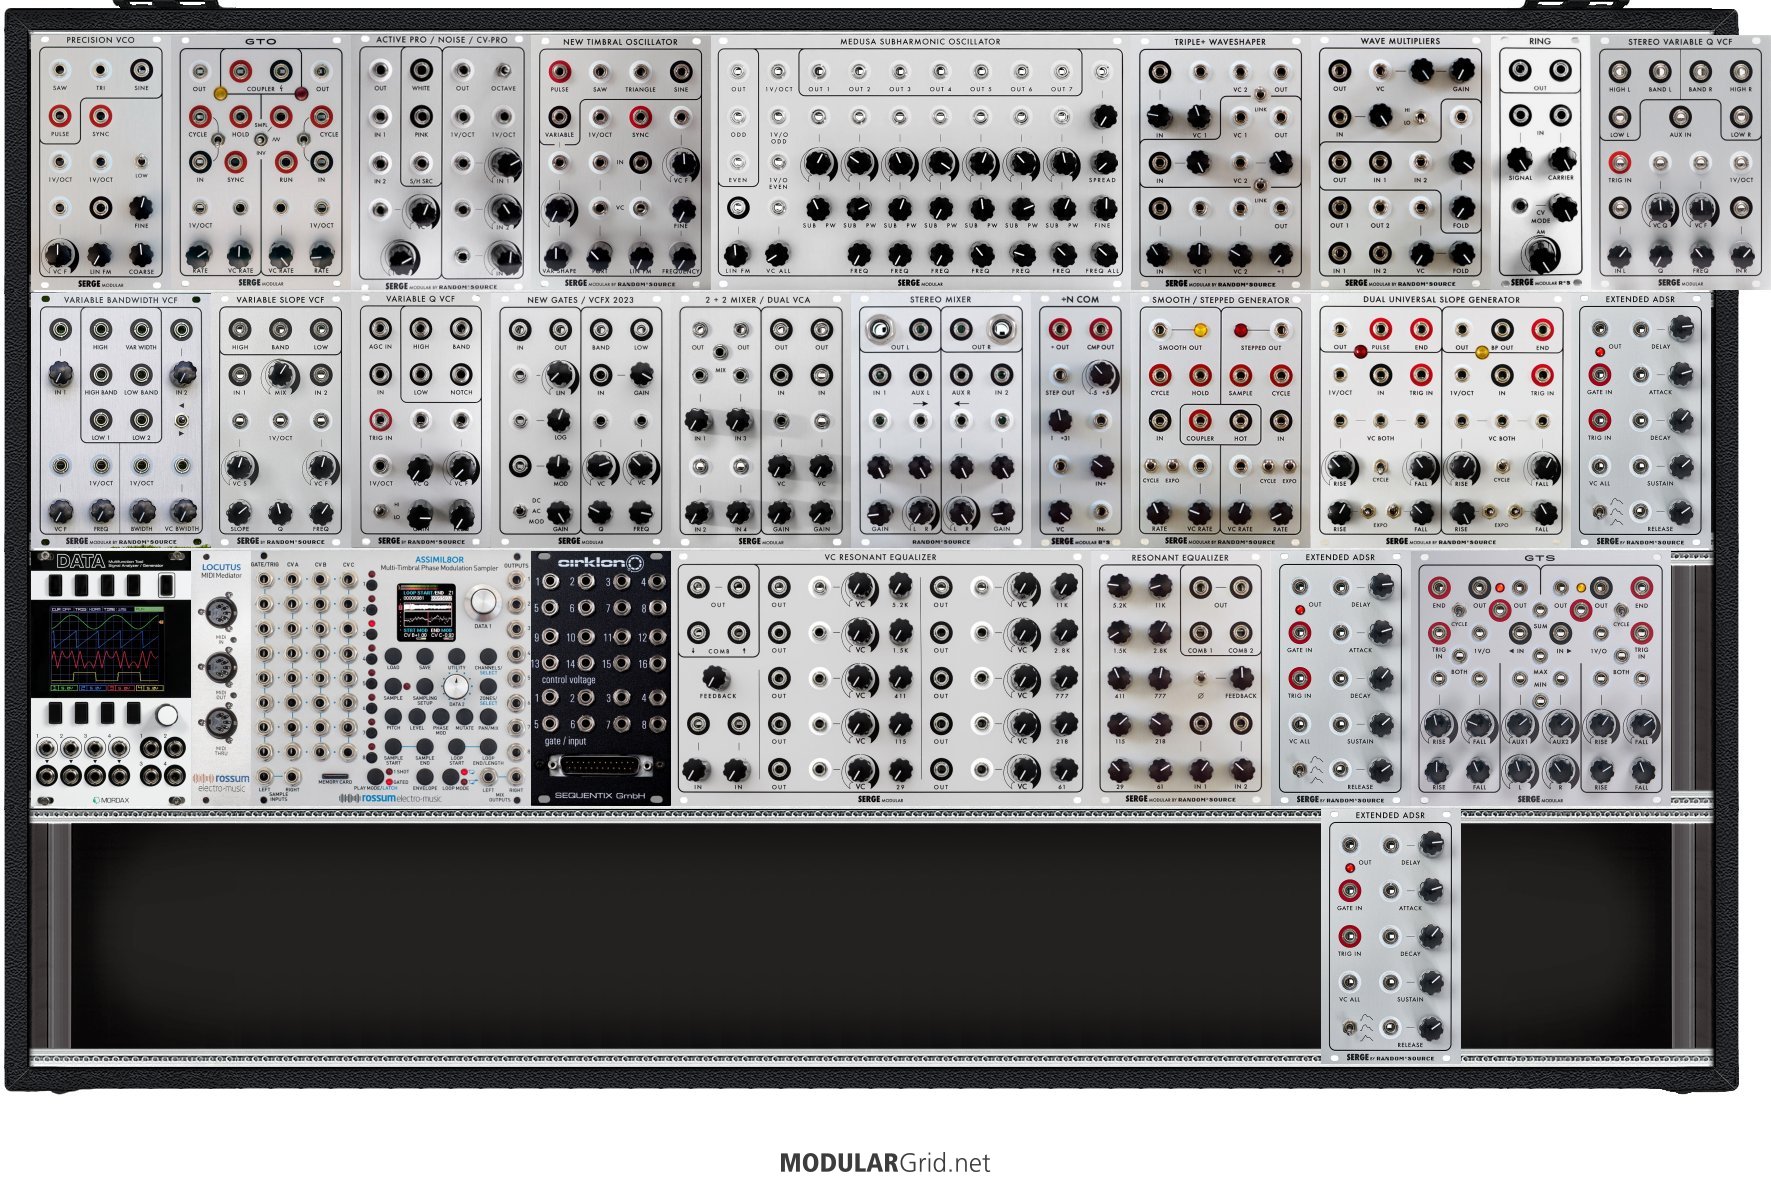Click the RUN jack on the GTO
The image size is (1771, 1184).
coord(287,163)
